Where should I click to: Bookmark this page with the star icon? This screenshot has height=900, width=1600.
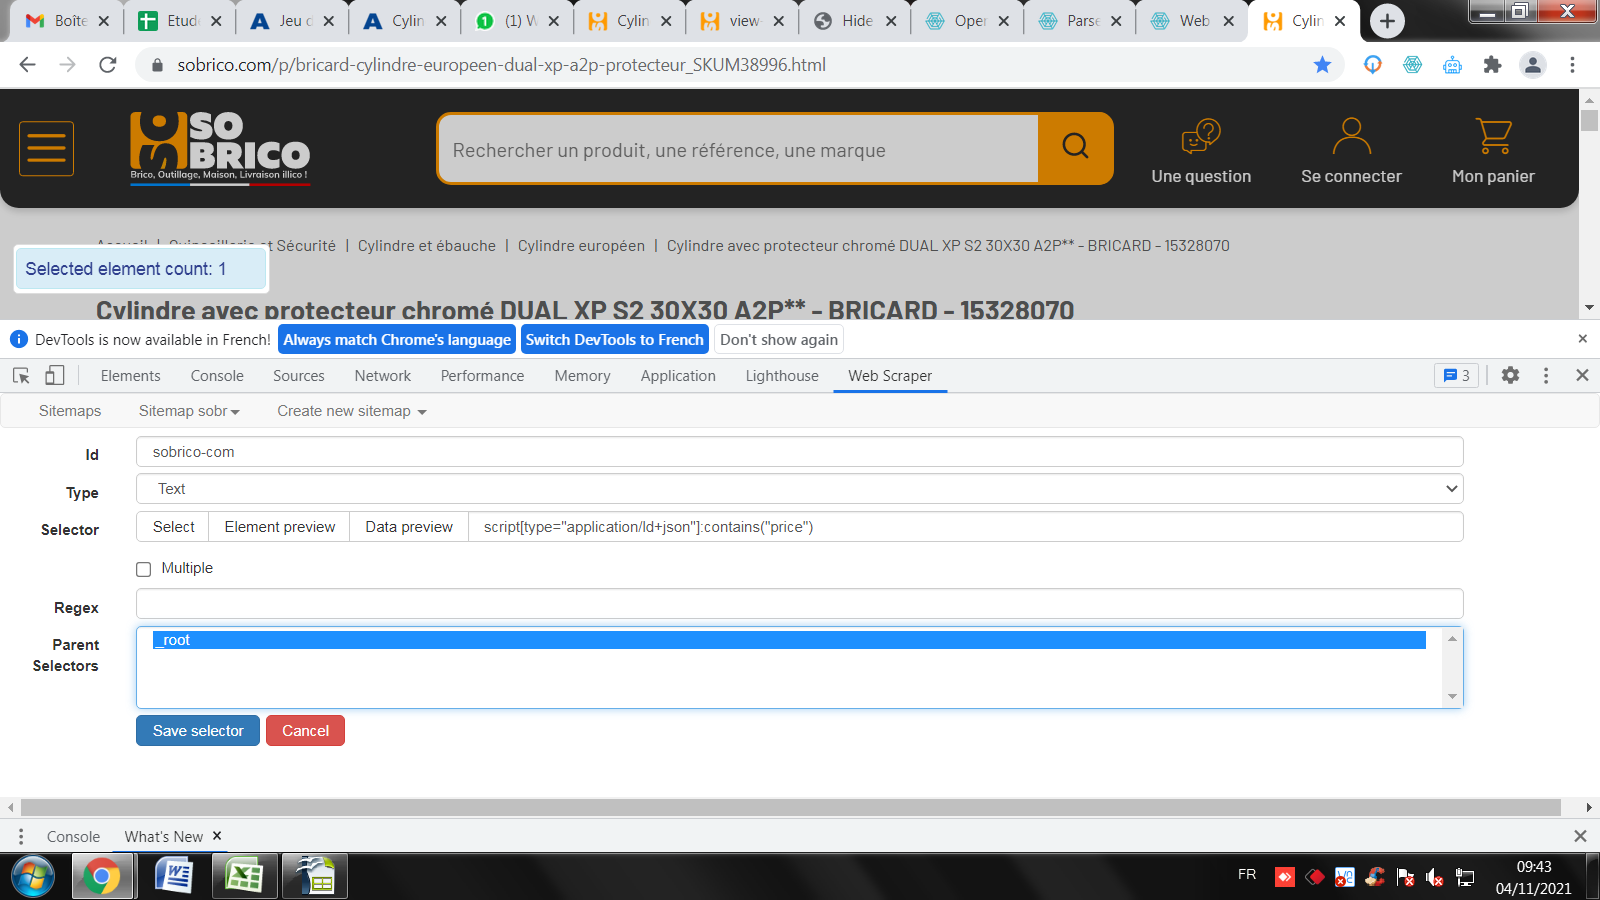pos(1322,65)
